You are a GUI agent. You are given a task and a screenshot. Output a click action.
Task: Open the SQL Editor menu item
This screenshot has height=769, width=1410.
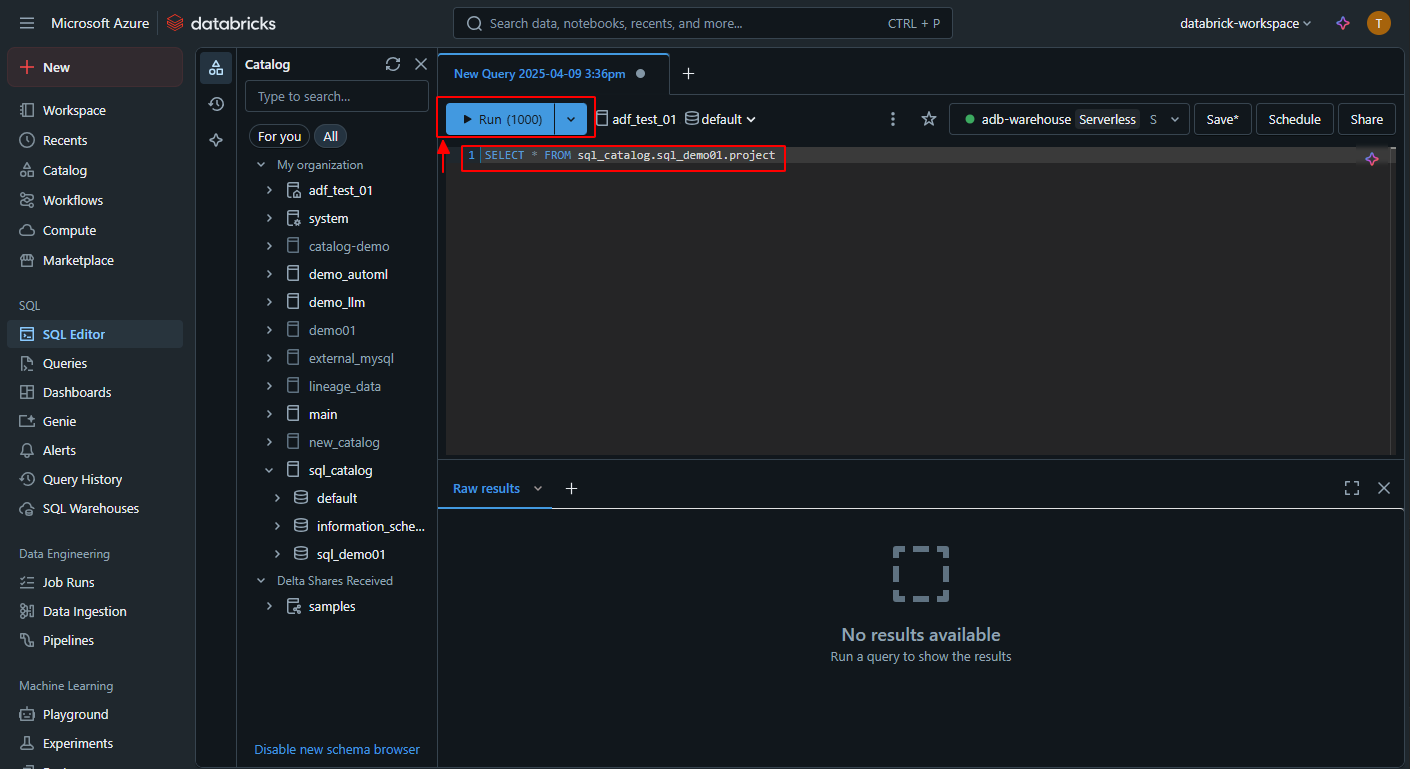(95, 334)
